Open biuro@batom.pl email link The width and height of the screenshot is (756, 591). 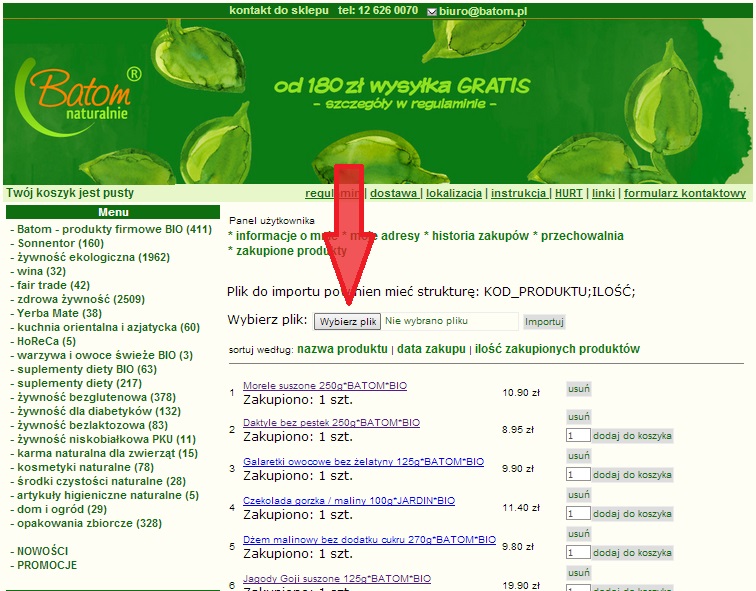coord(483,11)
